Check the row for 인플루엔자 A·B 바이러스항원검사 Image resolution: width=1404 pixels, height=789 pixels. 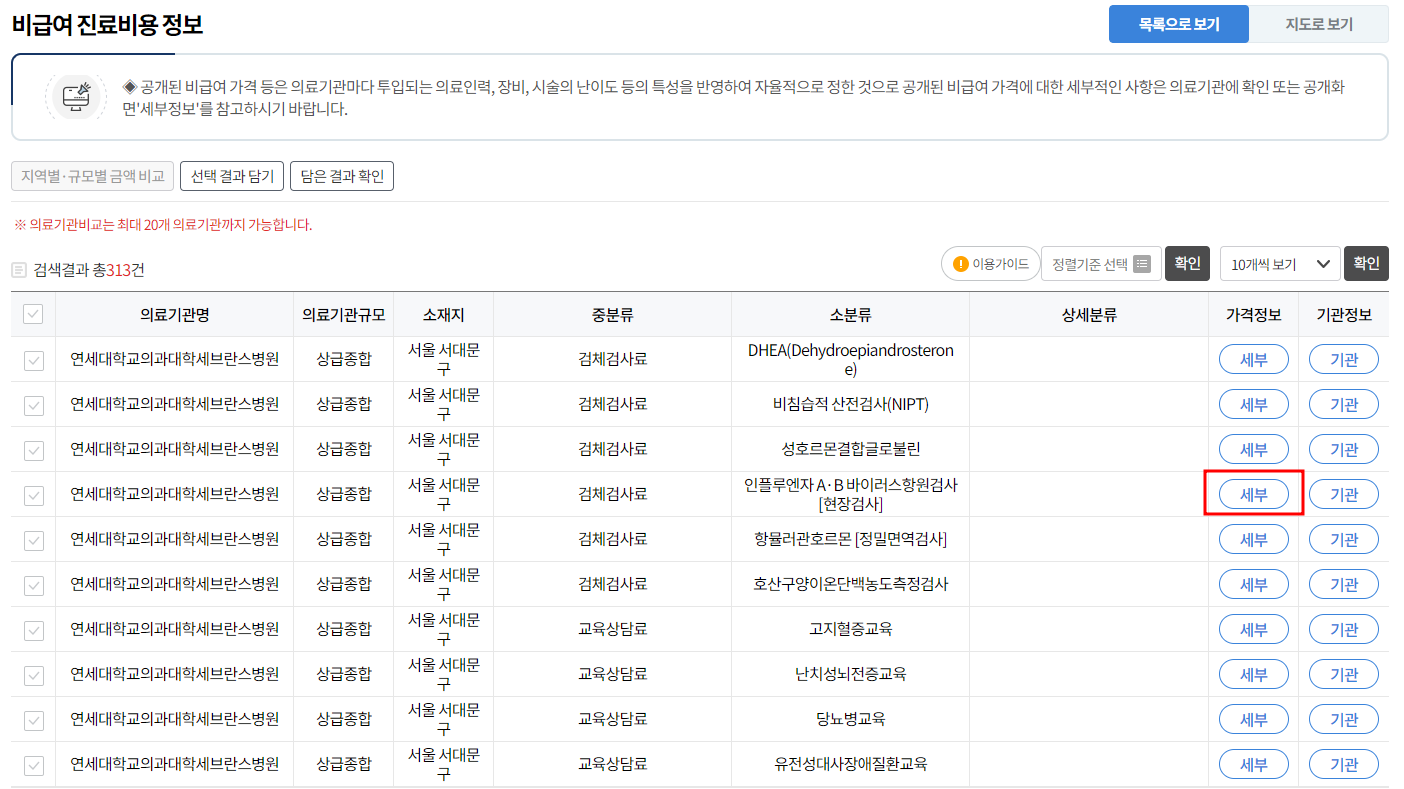(x=34, y=495)
